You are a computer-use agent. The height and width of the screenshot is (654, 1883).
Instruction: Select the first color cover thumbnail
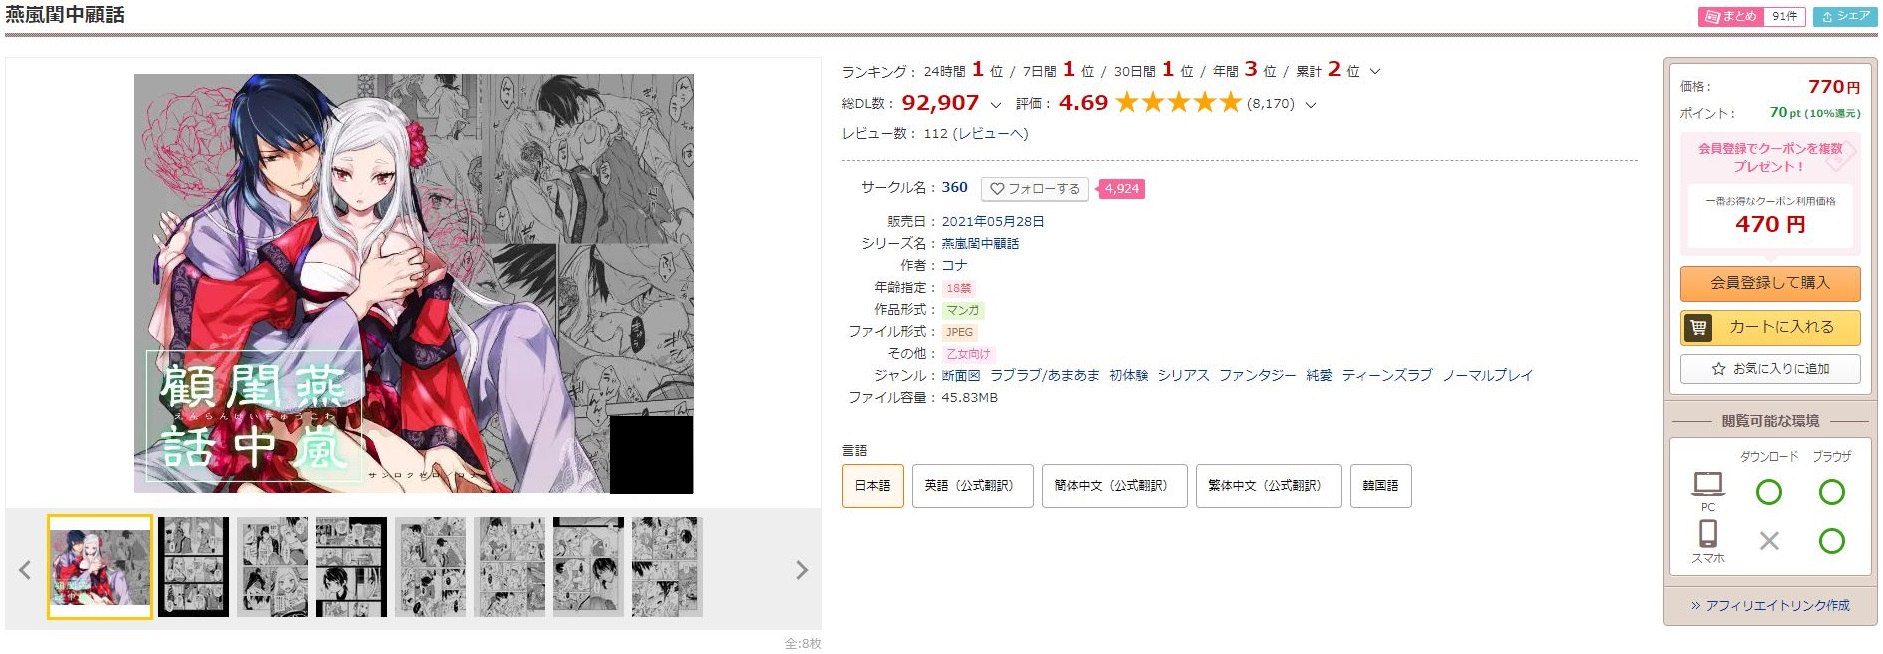(100, 567)
